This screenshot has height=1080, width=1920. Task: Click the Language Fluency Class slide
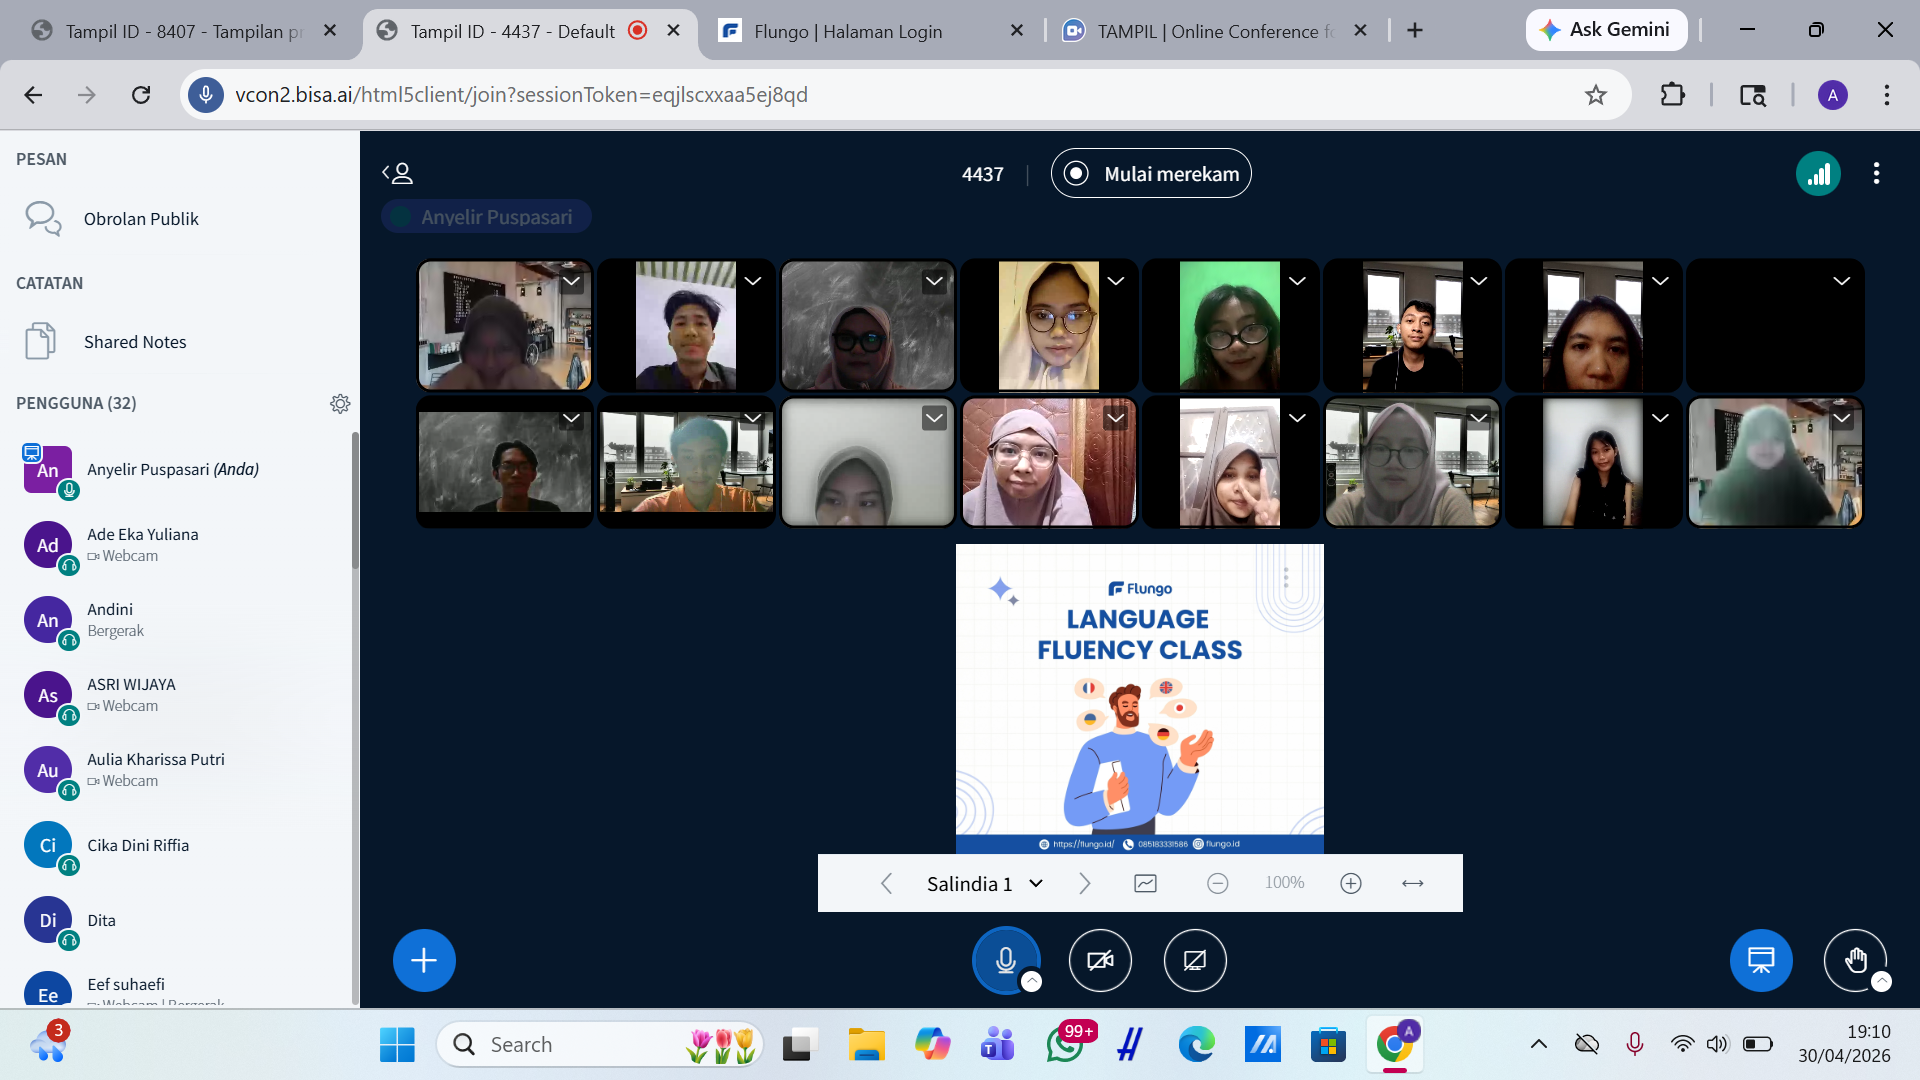point(1139,698)
